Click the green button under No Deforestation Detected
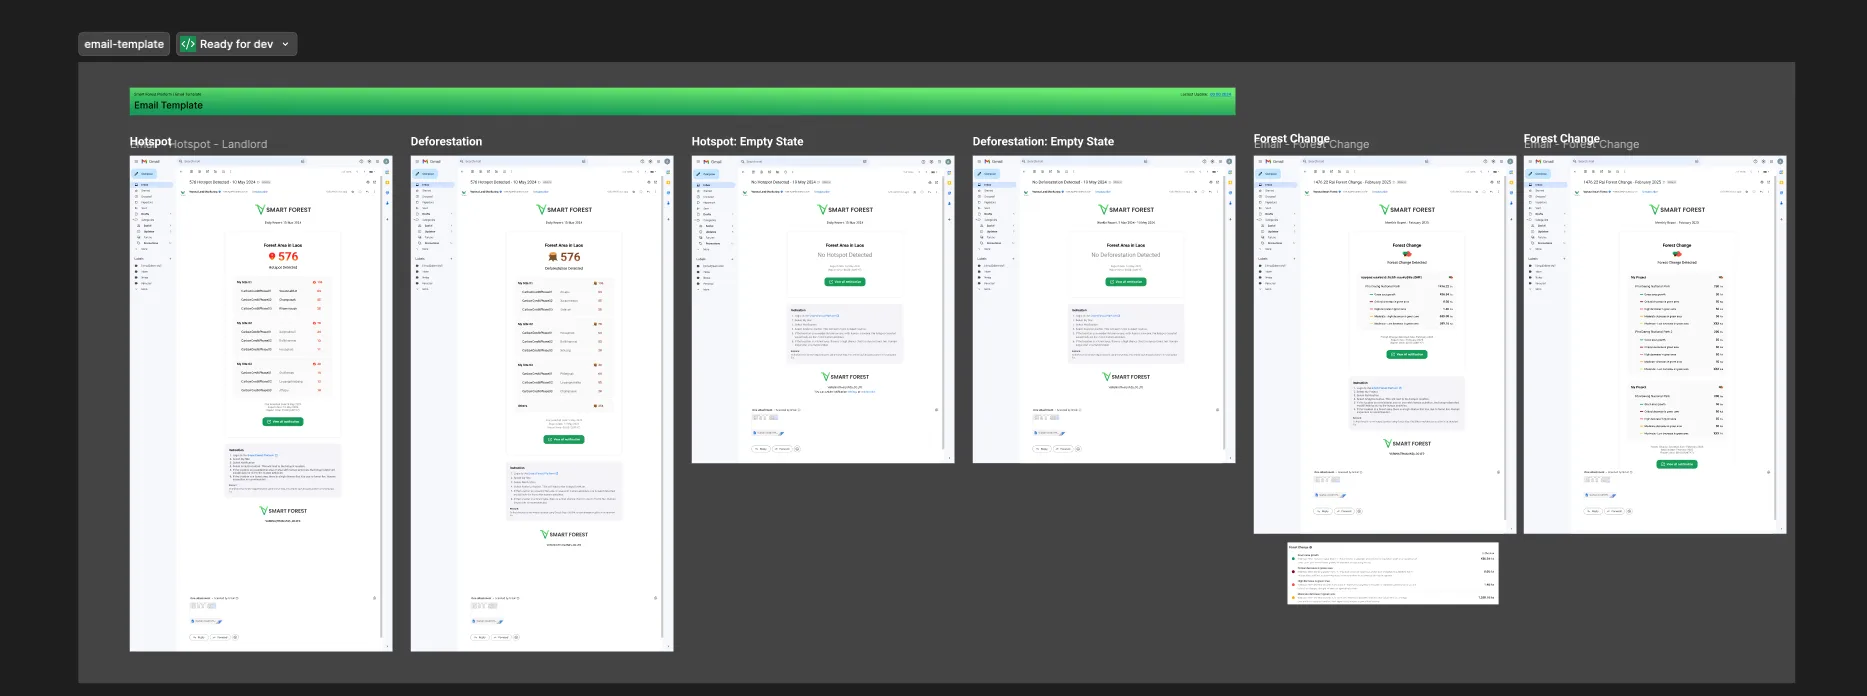Image resolution: width=1867 pixels, height=696 pixels. [1126, 282]
